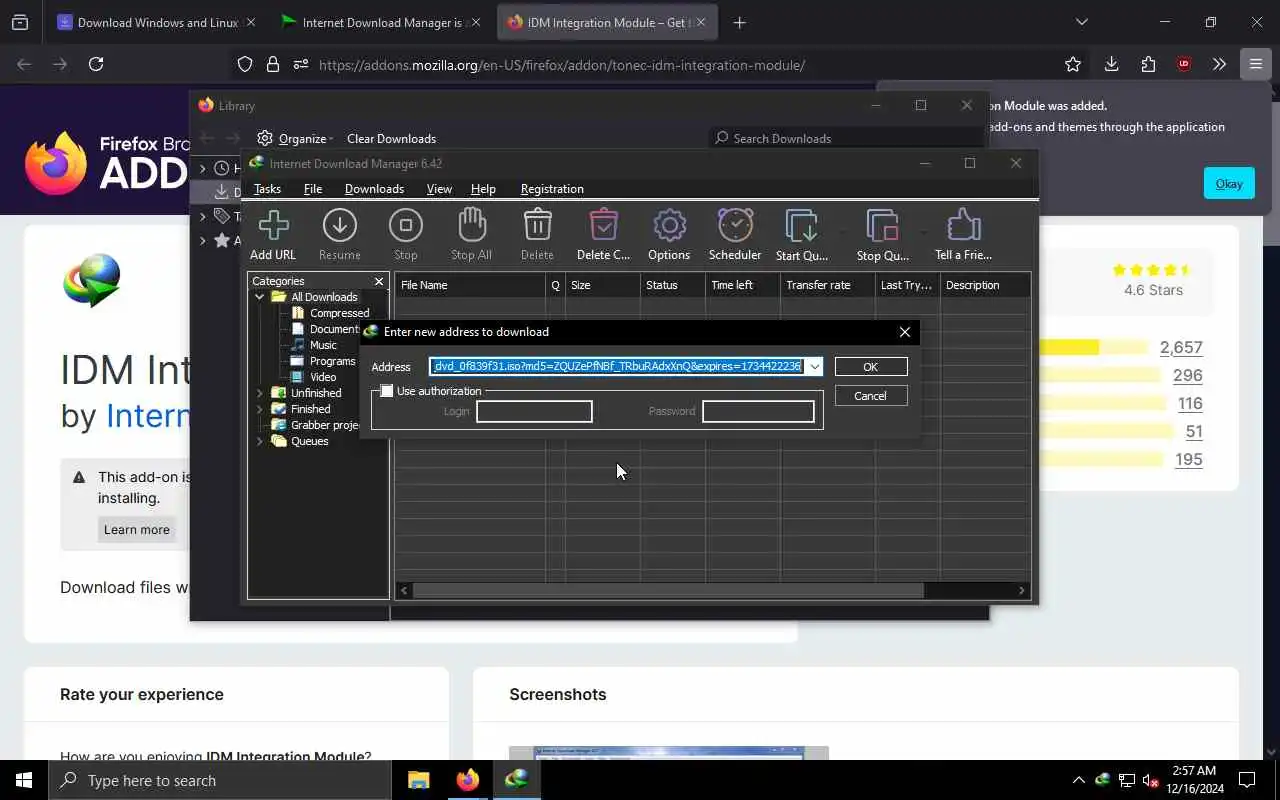The image size is (1280, 800).
Task: Reload the current page
Action: click(96, 64)
